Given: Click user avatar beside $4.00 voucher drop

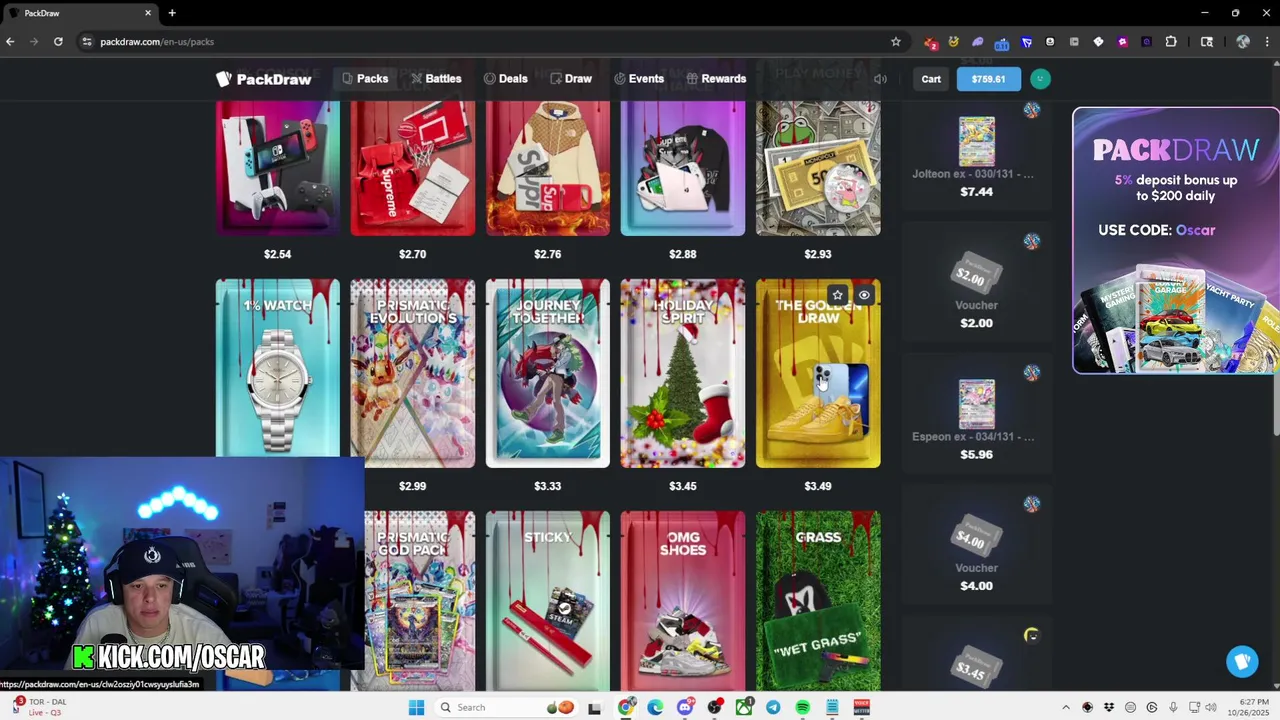Looking at the screenshot, I should 1031,504.
